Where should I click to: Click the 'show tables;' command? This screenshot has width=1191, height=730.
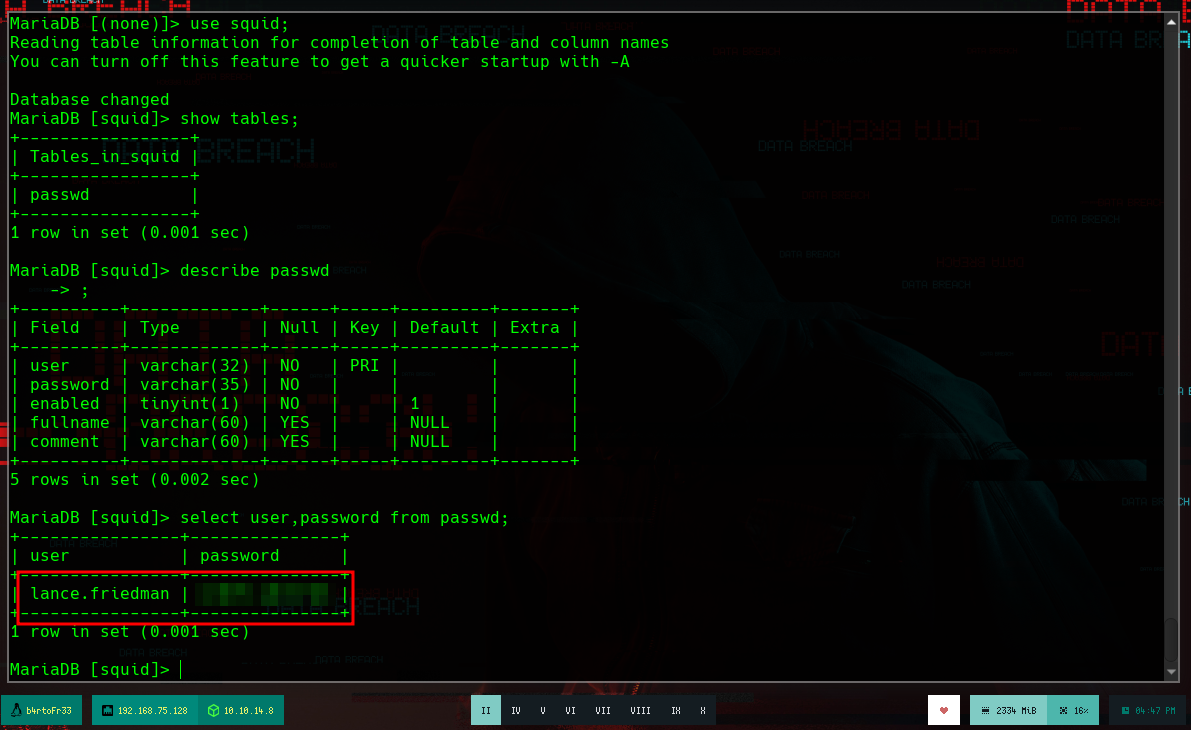[239, 119]
